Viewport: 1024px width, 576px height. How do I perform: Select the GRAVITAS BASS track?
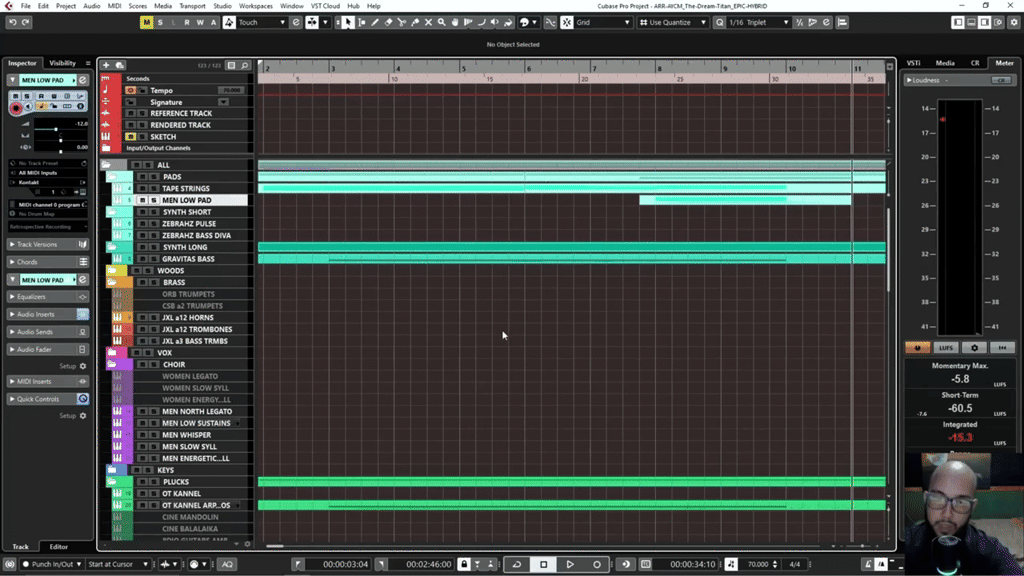(x=188, y=259)
